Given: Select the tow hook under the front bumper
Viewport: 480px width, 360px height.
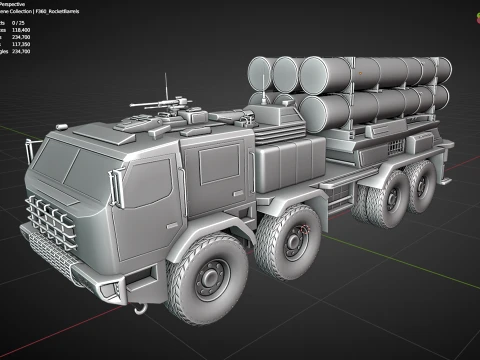Looking at the screenshot, I should pos(140,308).
